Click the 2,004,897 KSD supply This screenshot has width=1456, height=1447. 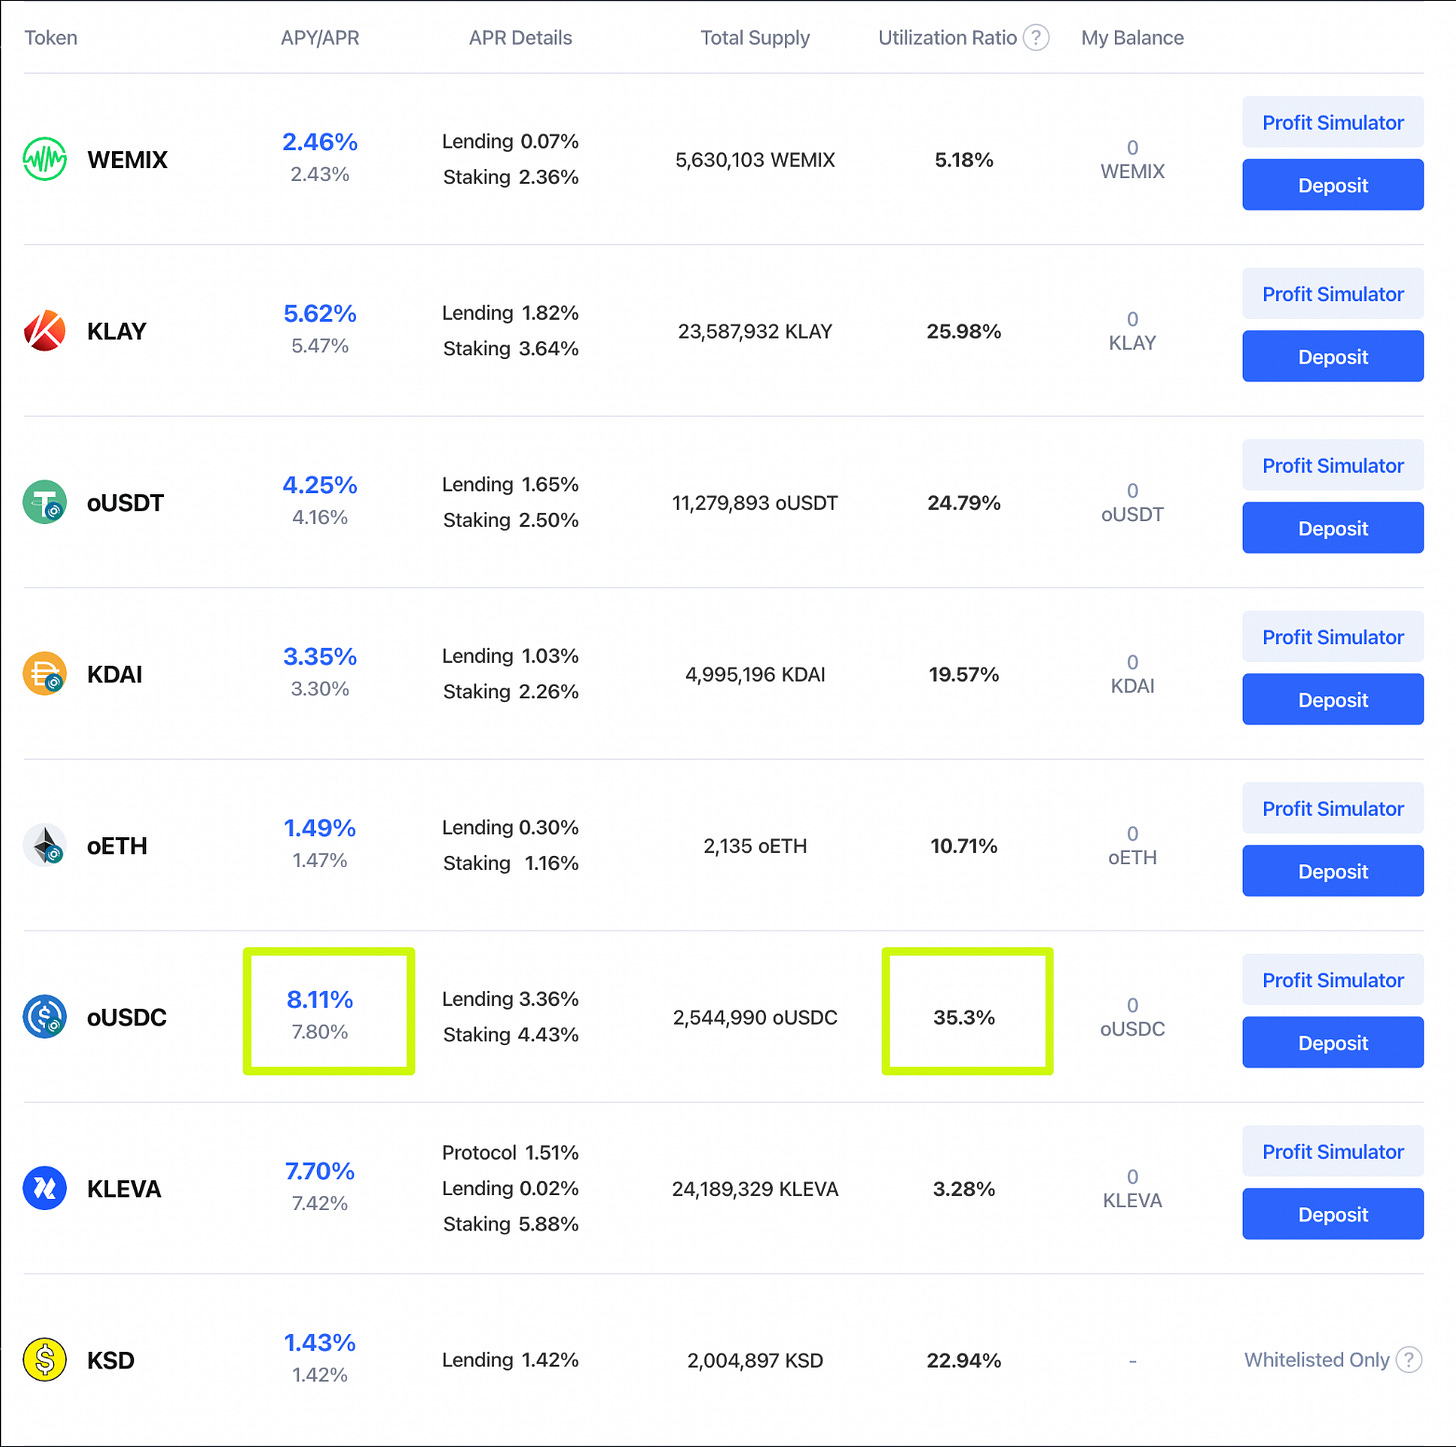pos(755,1360)
